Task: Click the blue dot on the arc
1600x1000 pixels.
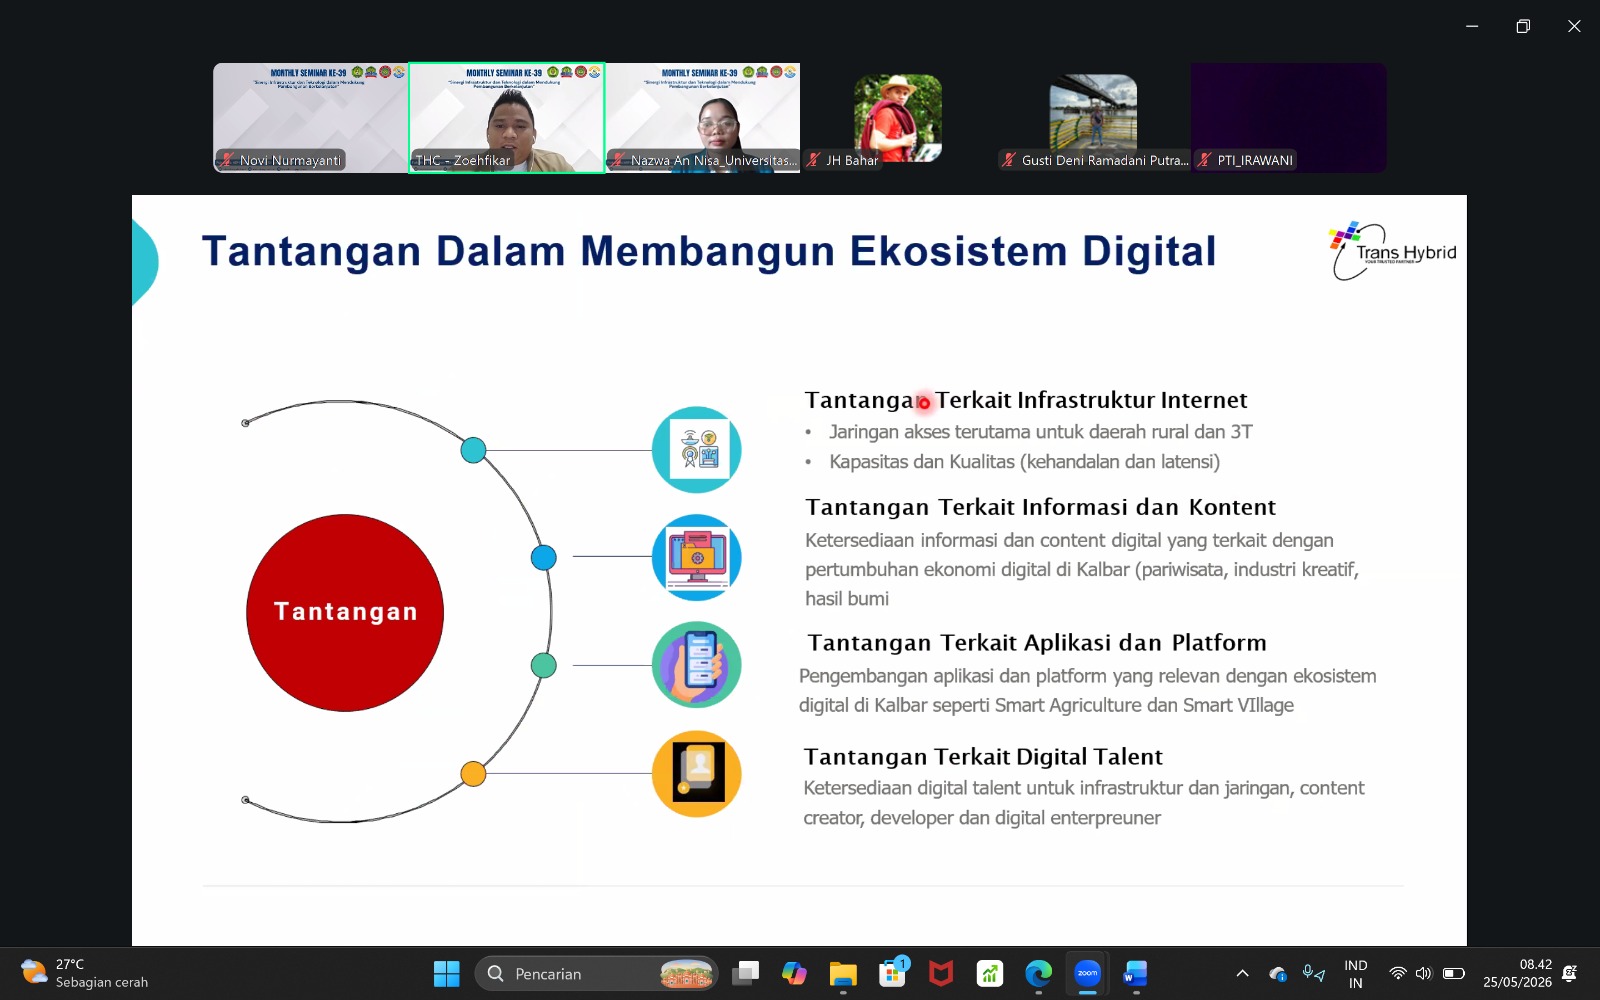Action: click(543, 557)
